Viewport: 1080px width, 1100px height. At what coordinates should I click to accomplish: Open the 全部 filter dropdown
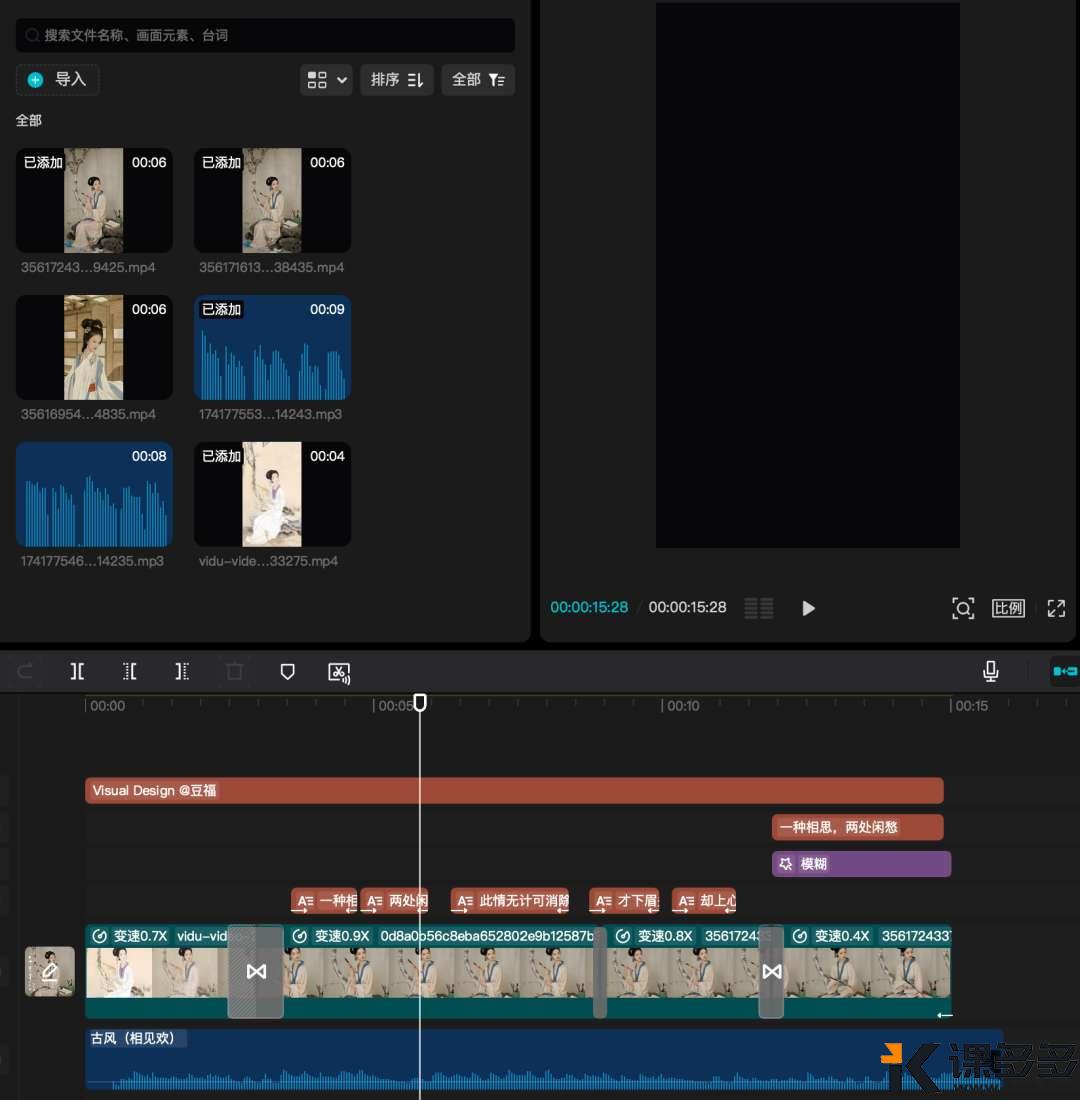pyautogui.click(x=478, y=79)
